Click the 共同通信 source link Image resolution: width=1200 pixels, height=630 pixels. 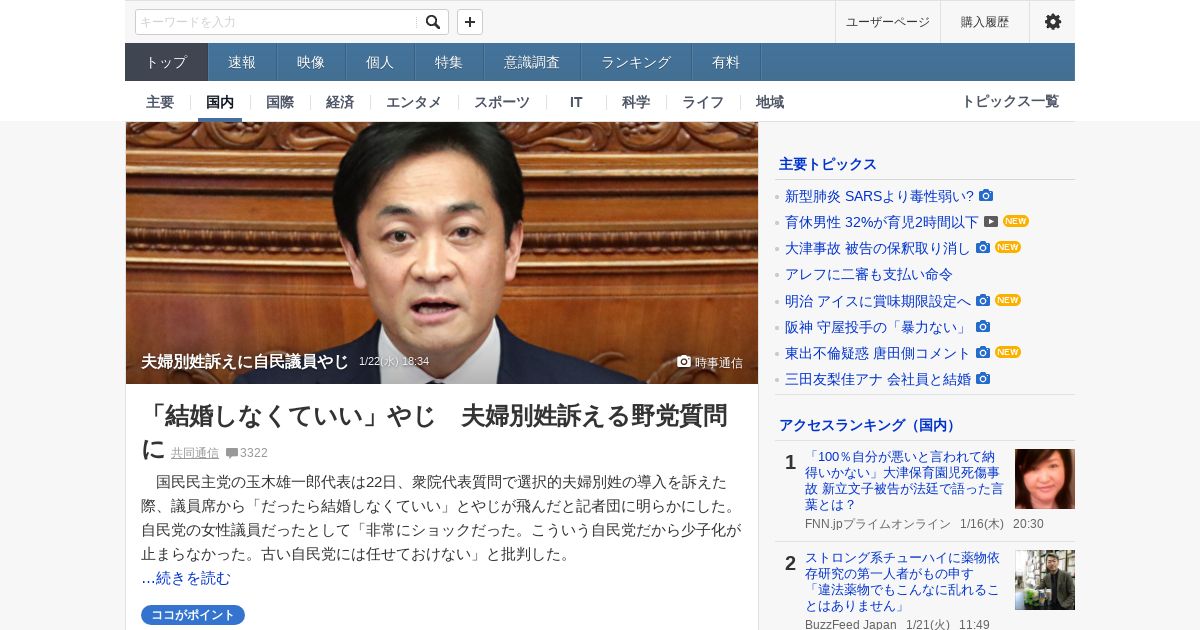(195, 453)
